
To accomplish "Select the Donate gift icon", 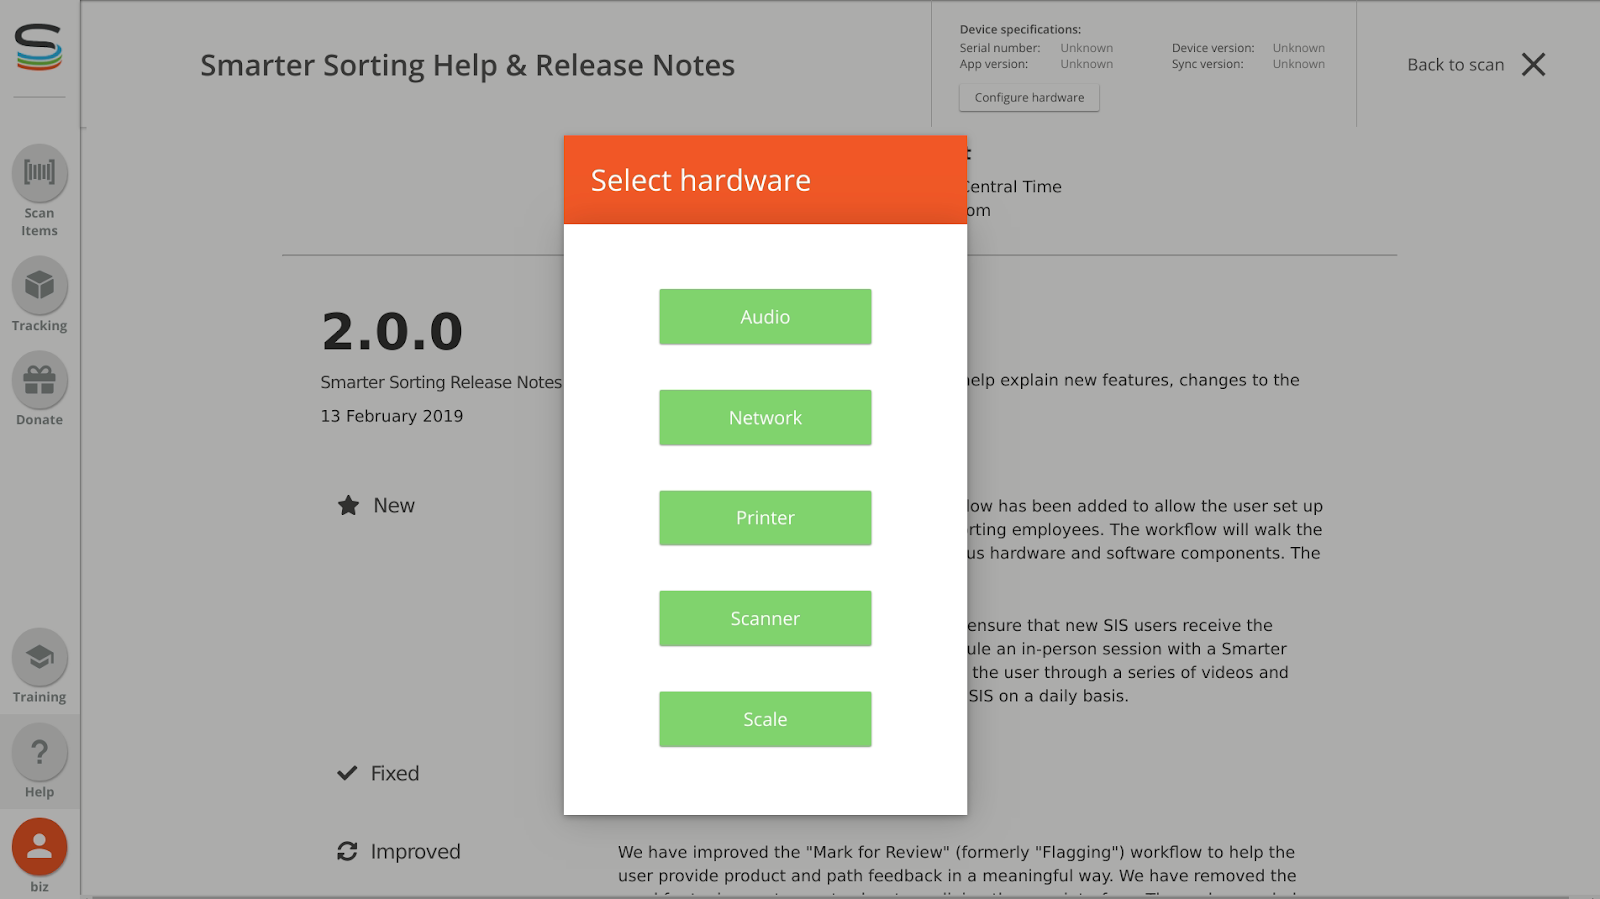I will (x=39, y=380).
